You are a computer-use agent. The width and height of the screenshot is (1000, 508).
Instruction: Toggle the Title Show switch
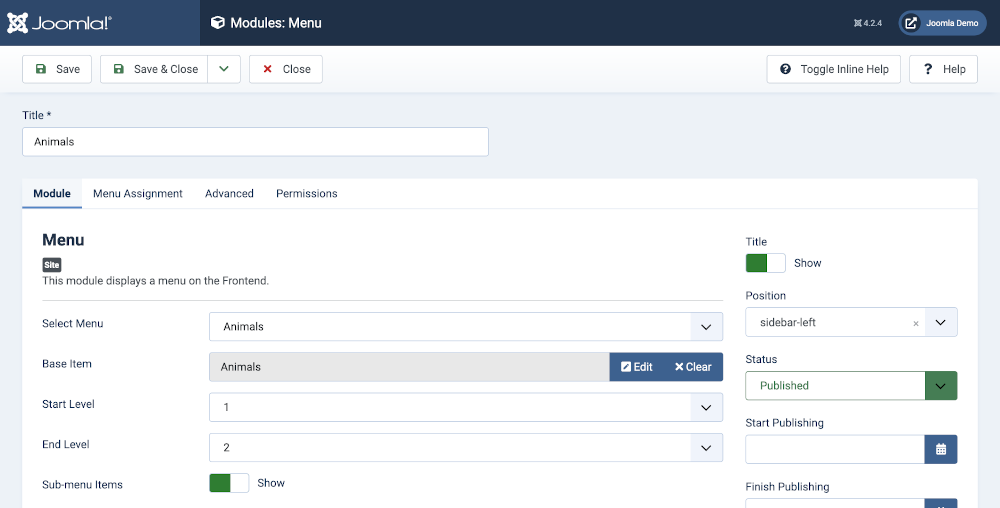pos(765,263)
